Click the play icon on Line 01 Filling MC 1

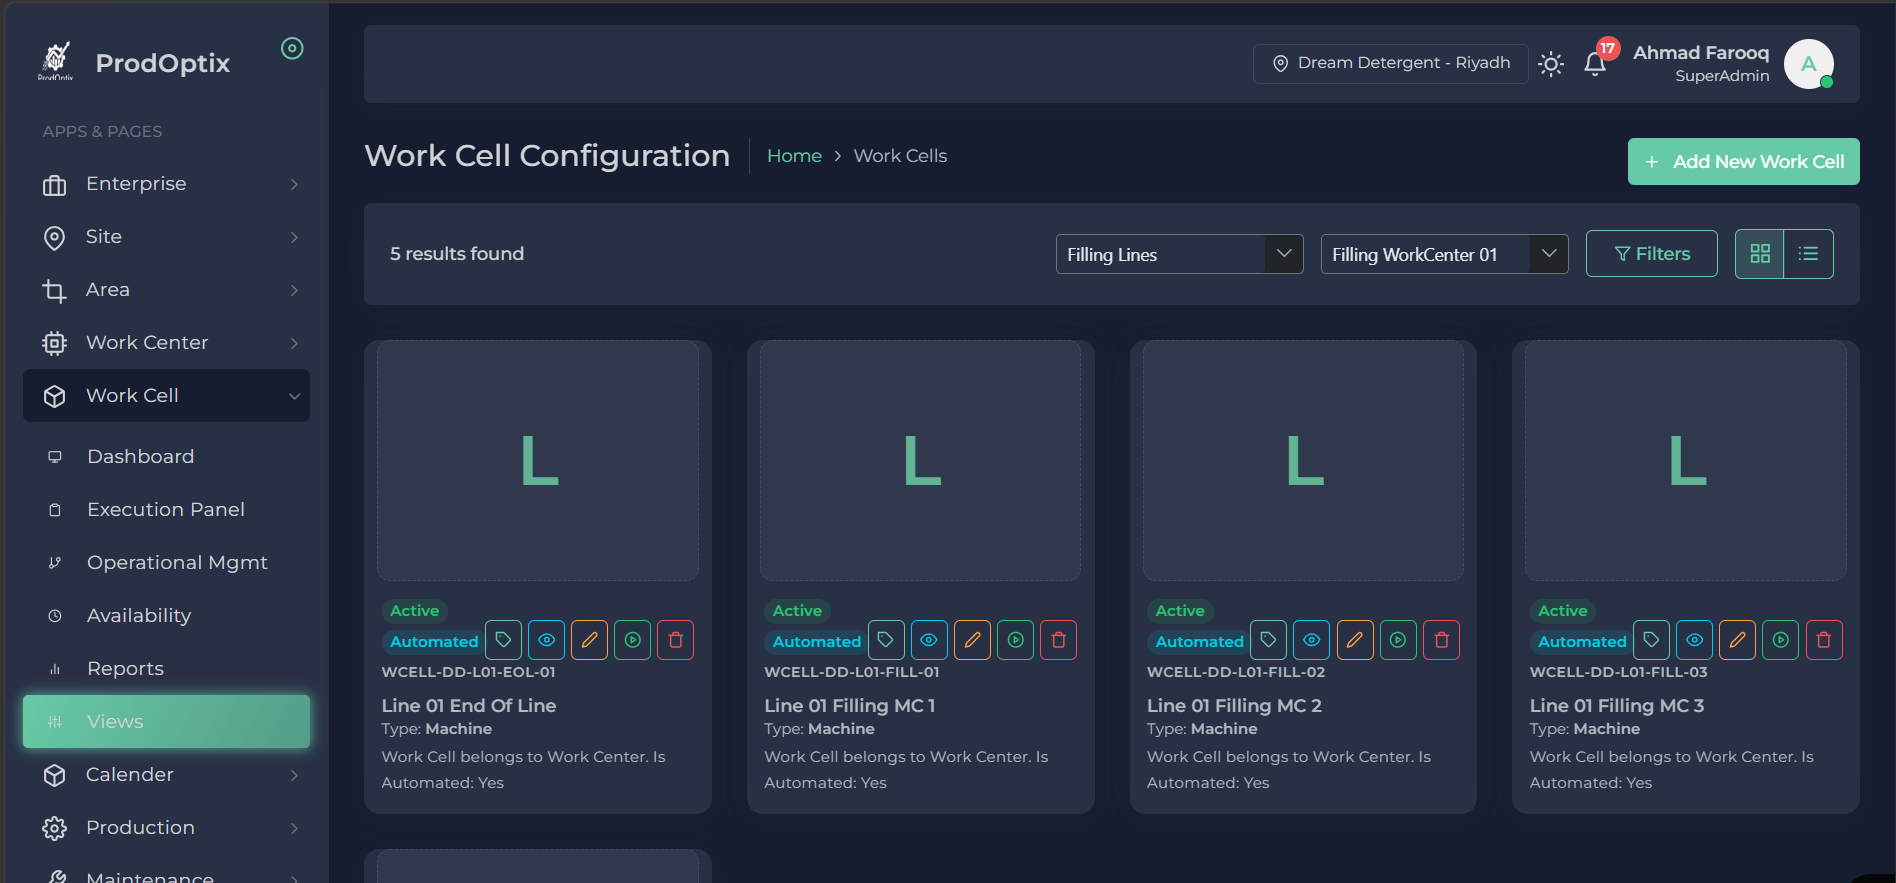coord(1015,640)
